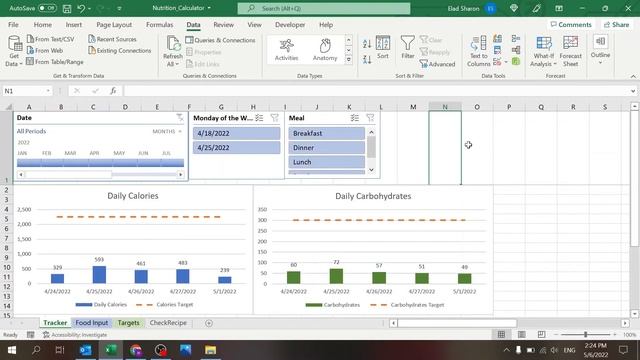640x360 pixels.
Task: Toggle 4/18/2022 week slicer item
Action: click(236, 133)
